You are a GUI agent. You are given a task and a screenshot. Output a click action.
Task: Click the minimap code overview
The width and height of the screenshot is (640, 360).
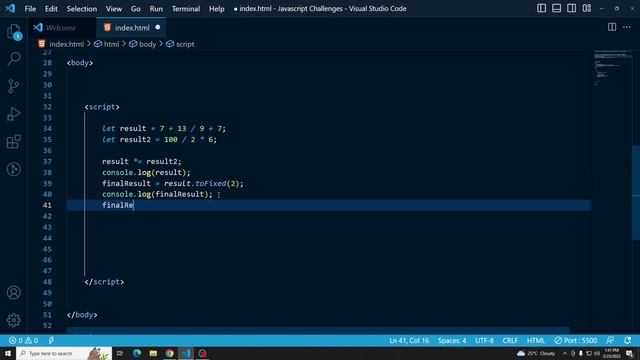(612, 67)
